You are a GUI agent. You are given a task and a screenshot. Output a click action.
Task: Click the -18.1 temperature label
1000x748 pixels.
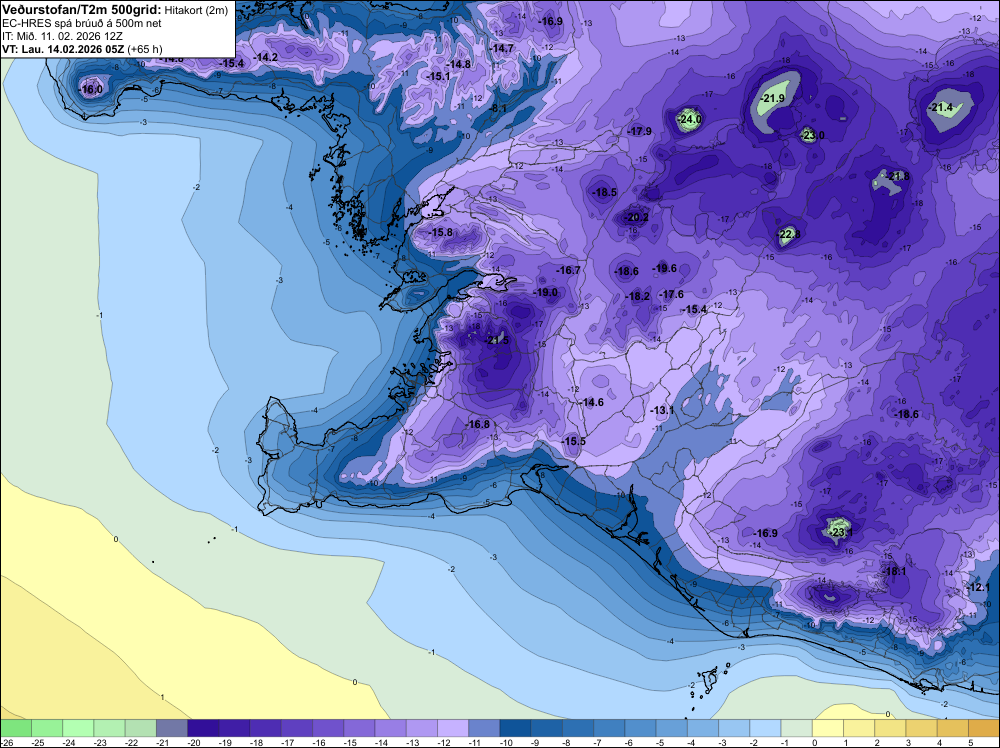click(x=895, y=571)
